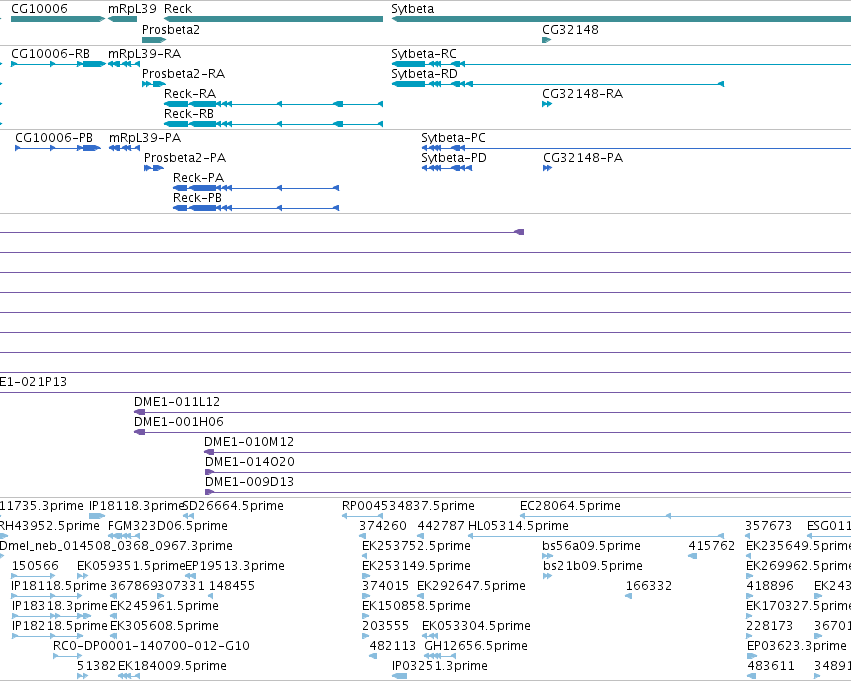Open the EP03623.3prime EST label

point(797,646)
